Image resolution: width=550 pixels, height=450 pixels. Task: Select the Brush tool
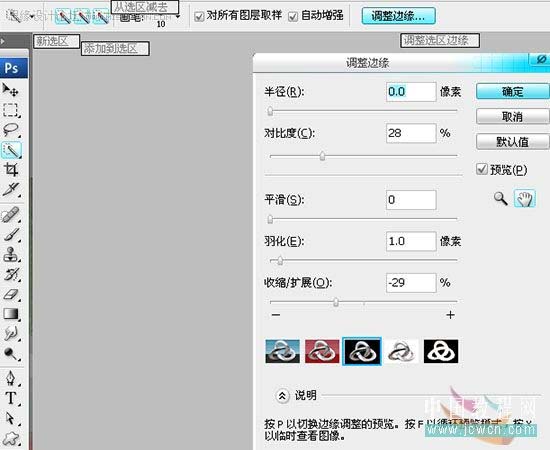(11, 234)
